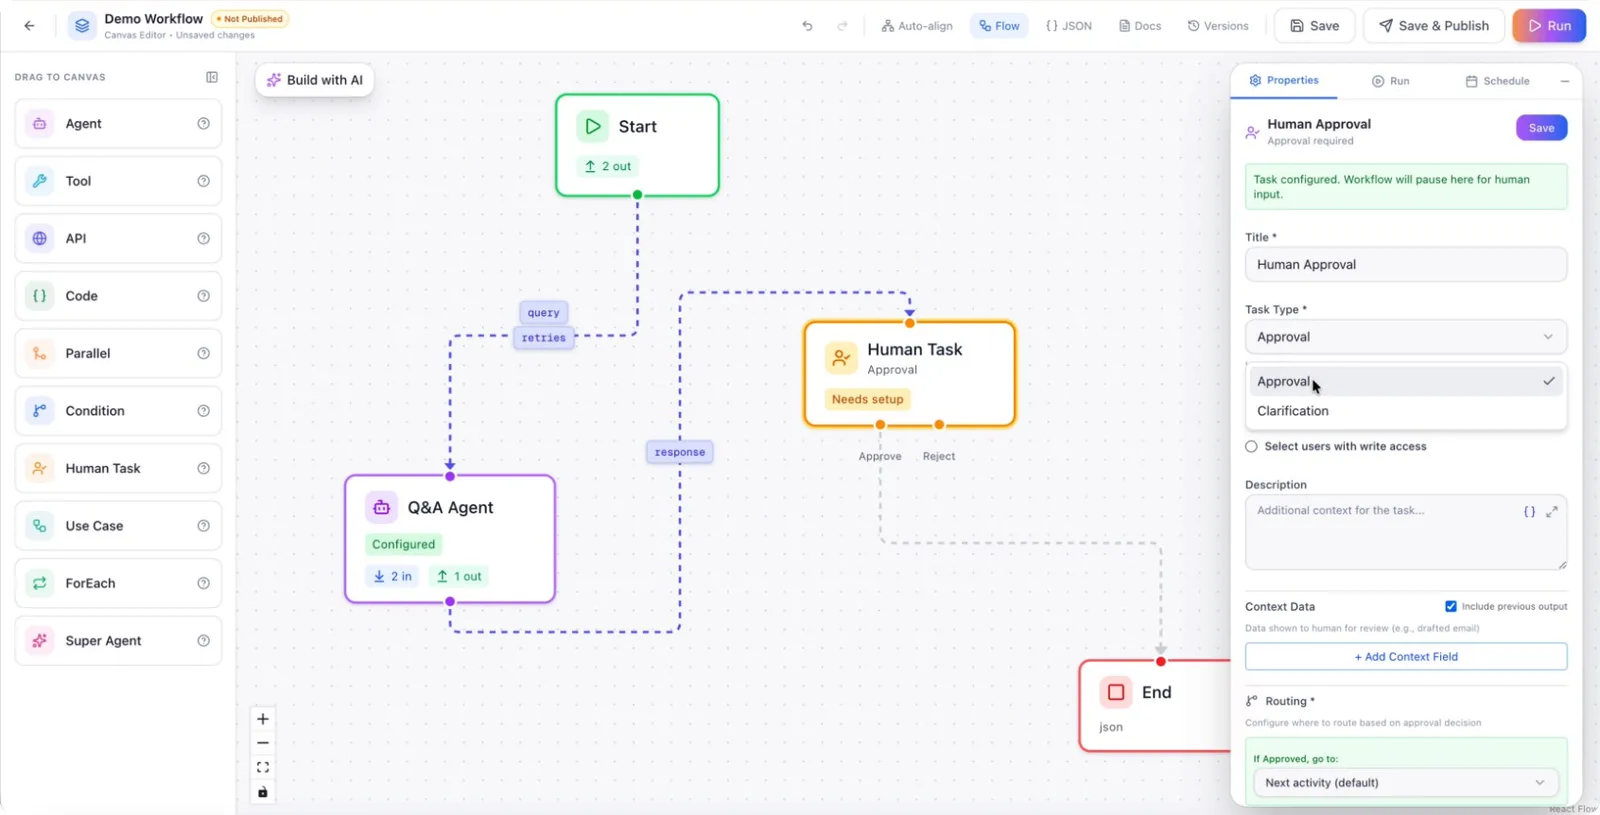Zoom in using the canvas plus icon
The image size is (1600, 815).
click(263, 719)
